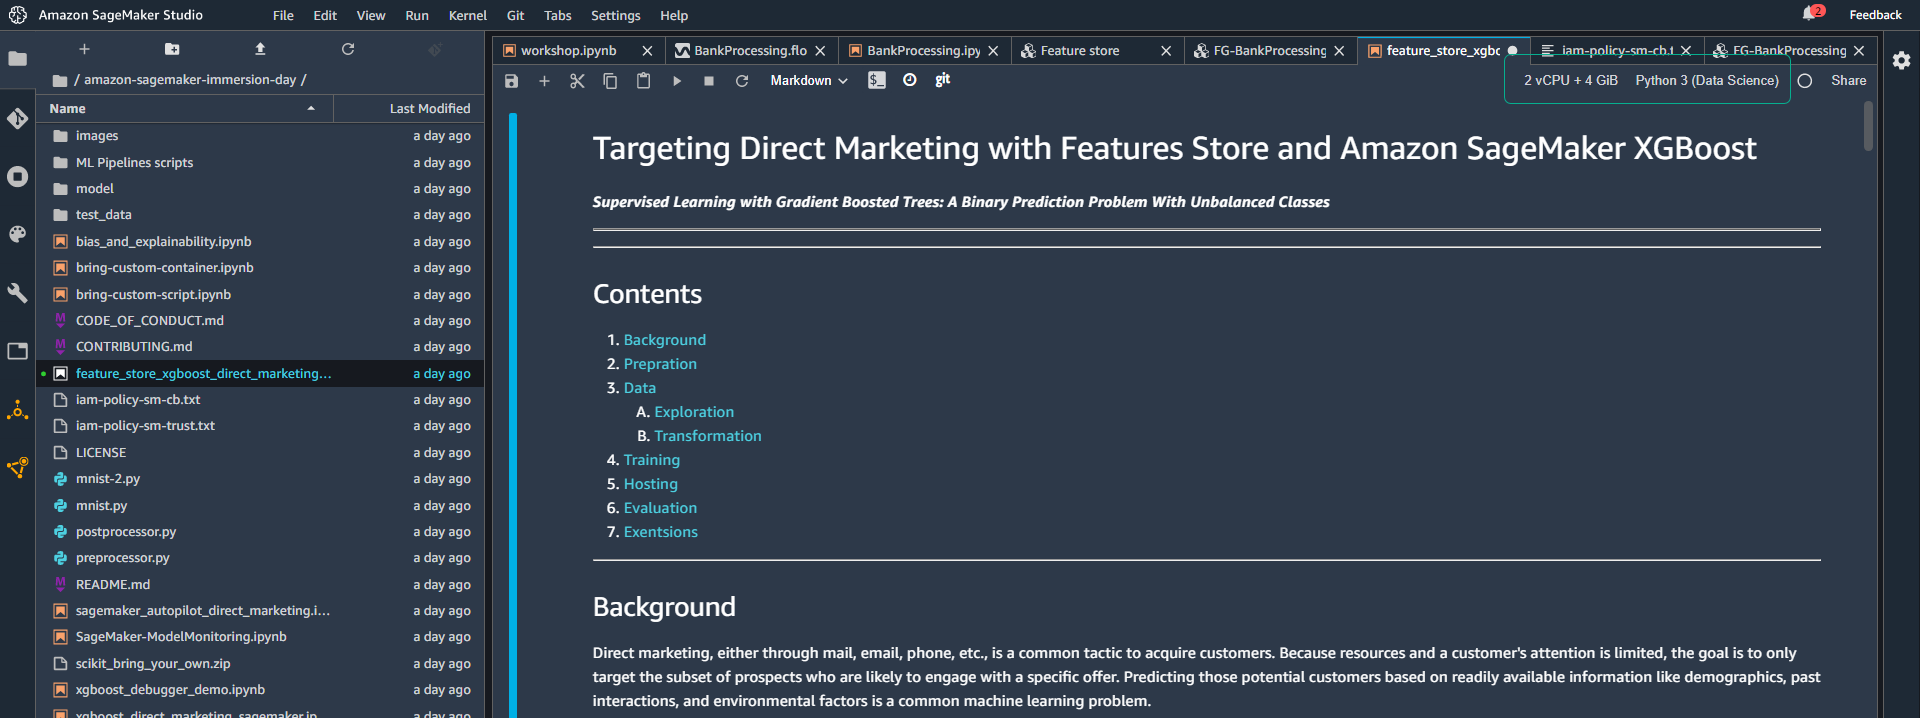Close the BankProcessing.ipynb tab
Screen dimensions: 1920x718
tap(993, 51)
